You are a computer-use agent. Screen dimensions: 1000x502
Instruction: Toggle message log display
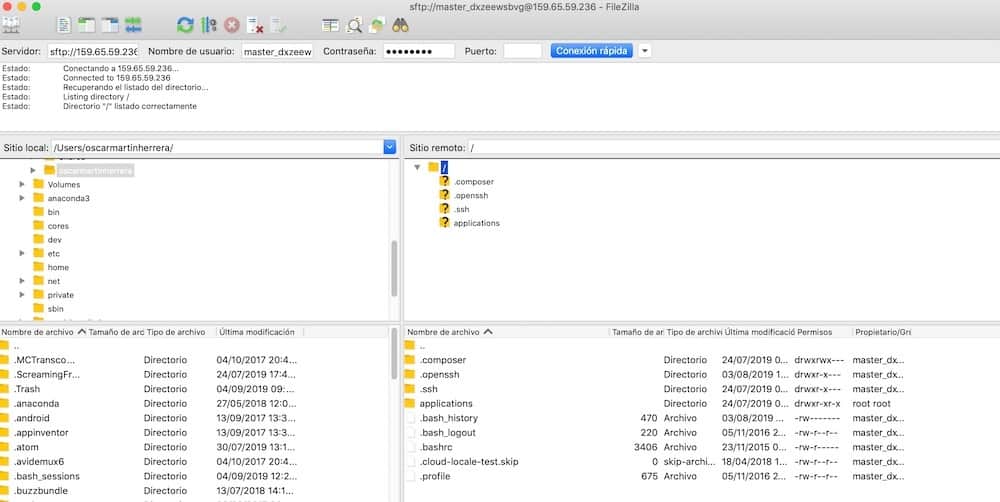coord(64,25)
